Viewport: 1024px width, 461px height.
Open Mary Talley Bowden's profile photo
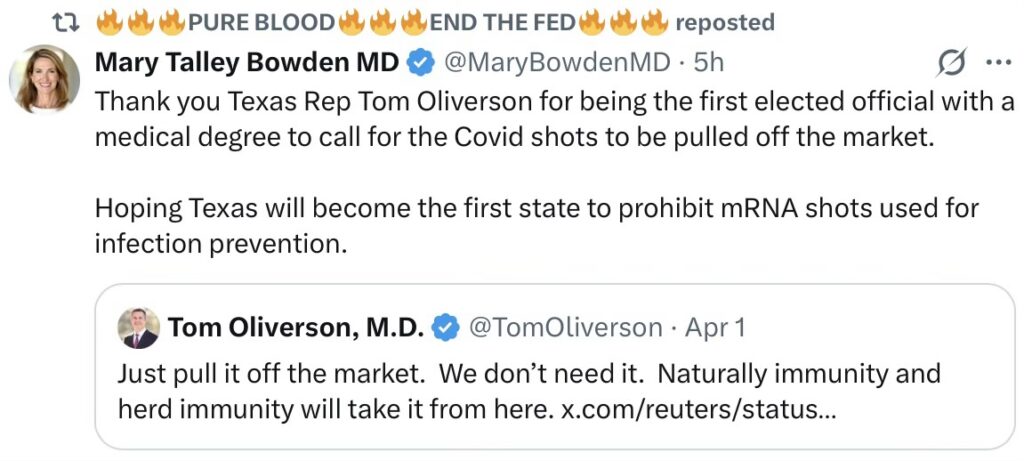coord(44,80)
